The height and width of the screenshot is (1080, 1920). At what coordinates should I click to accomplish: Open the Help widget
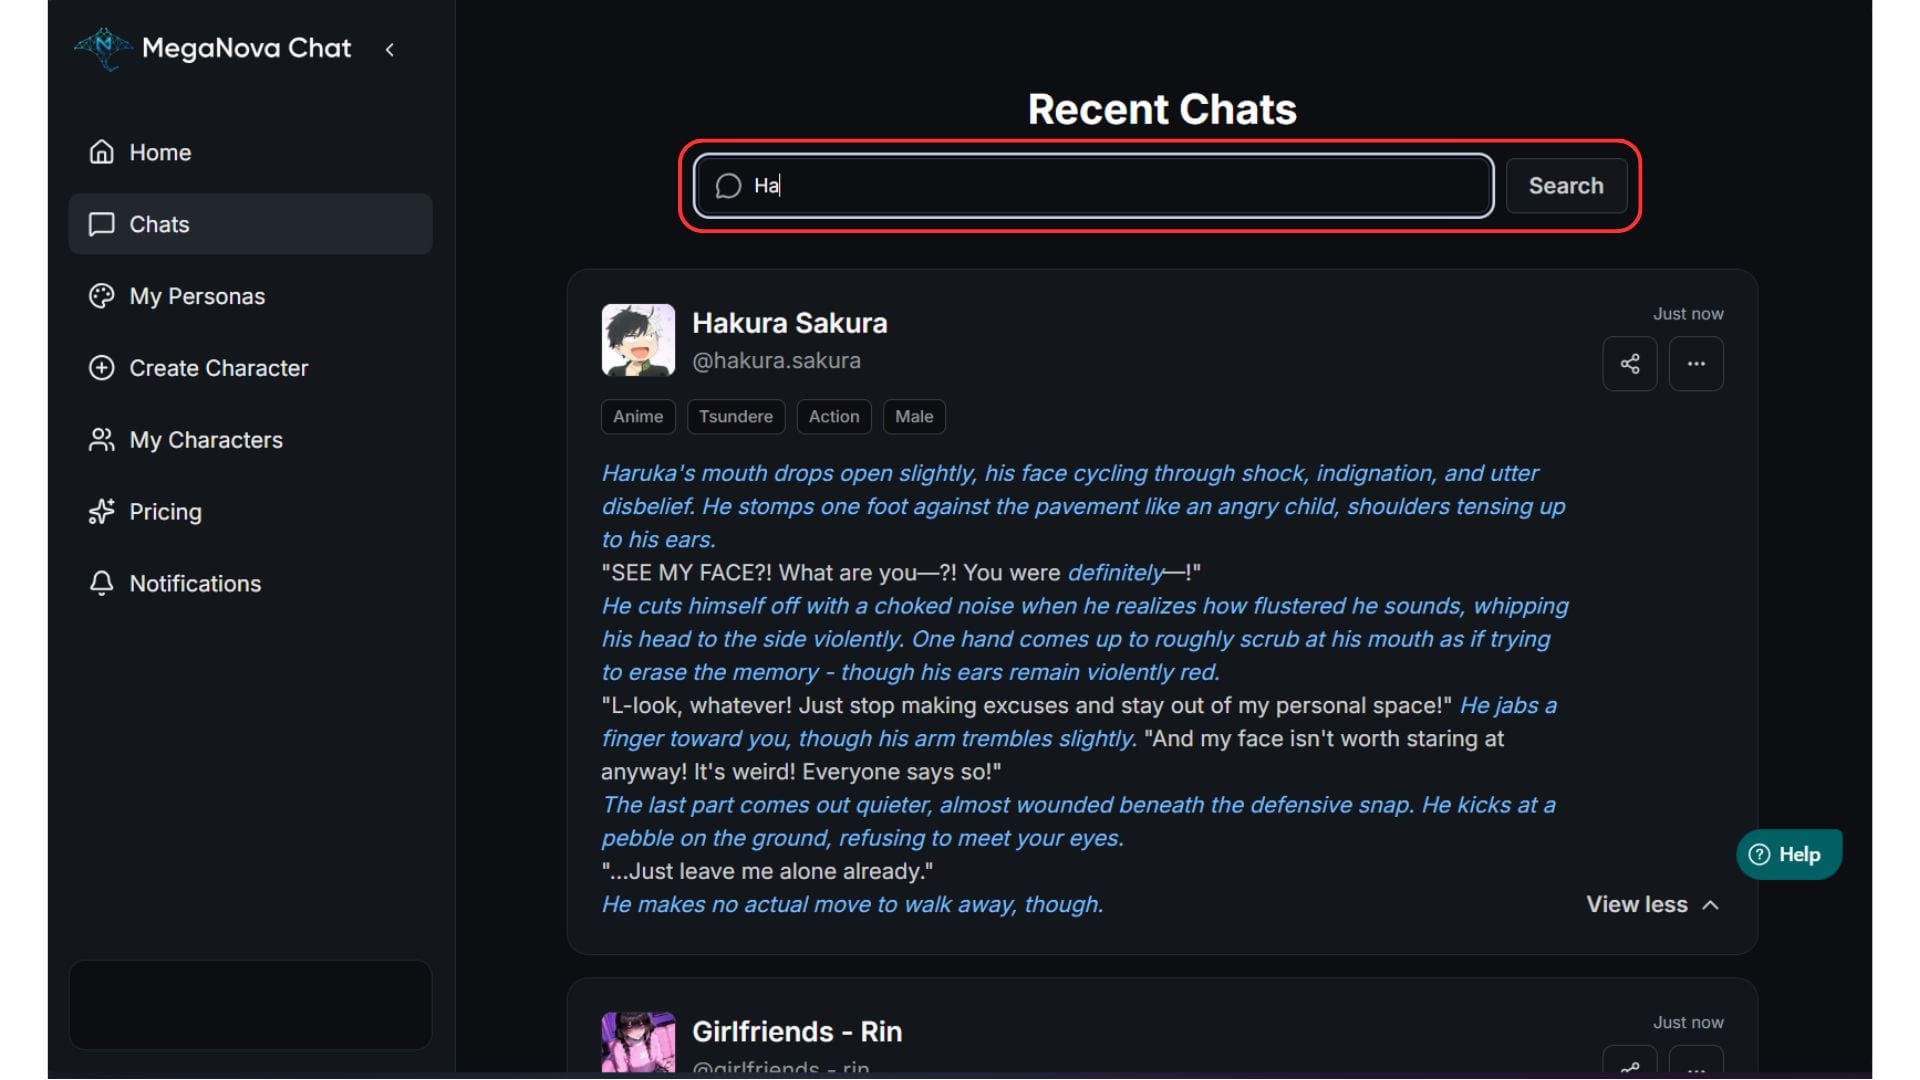tap(1788, 855)
